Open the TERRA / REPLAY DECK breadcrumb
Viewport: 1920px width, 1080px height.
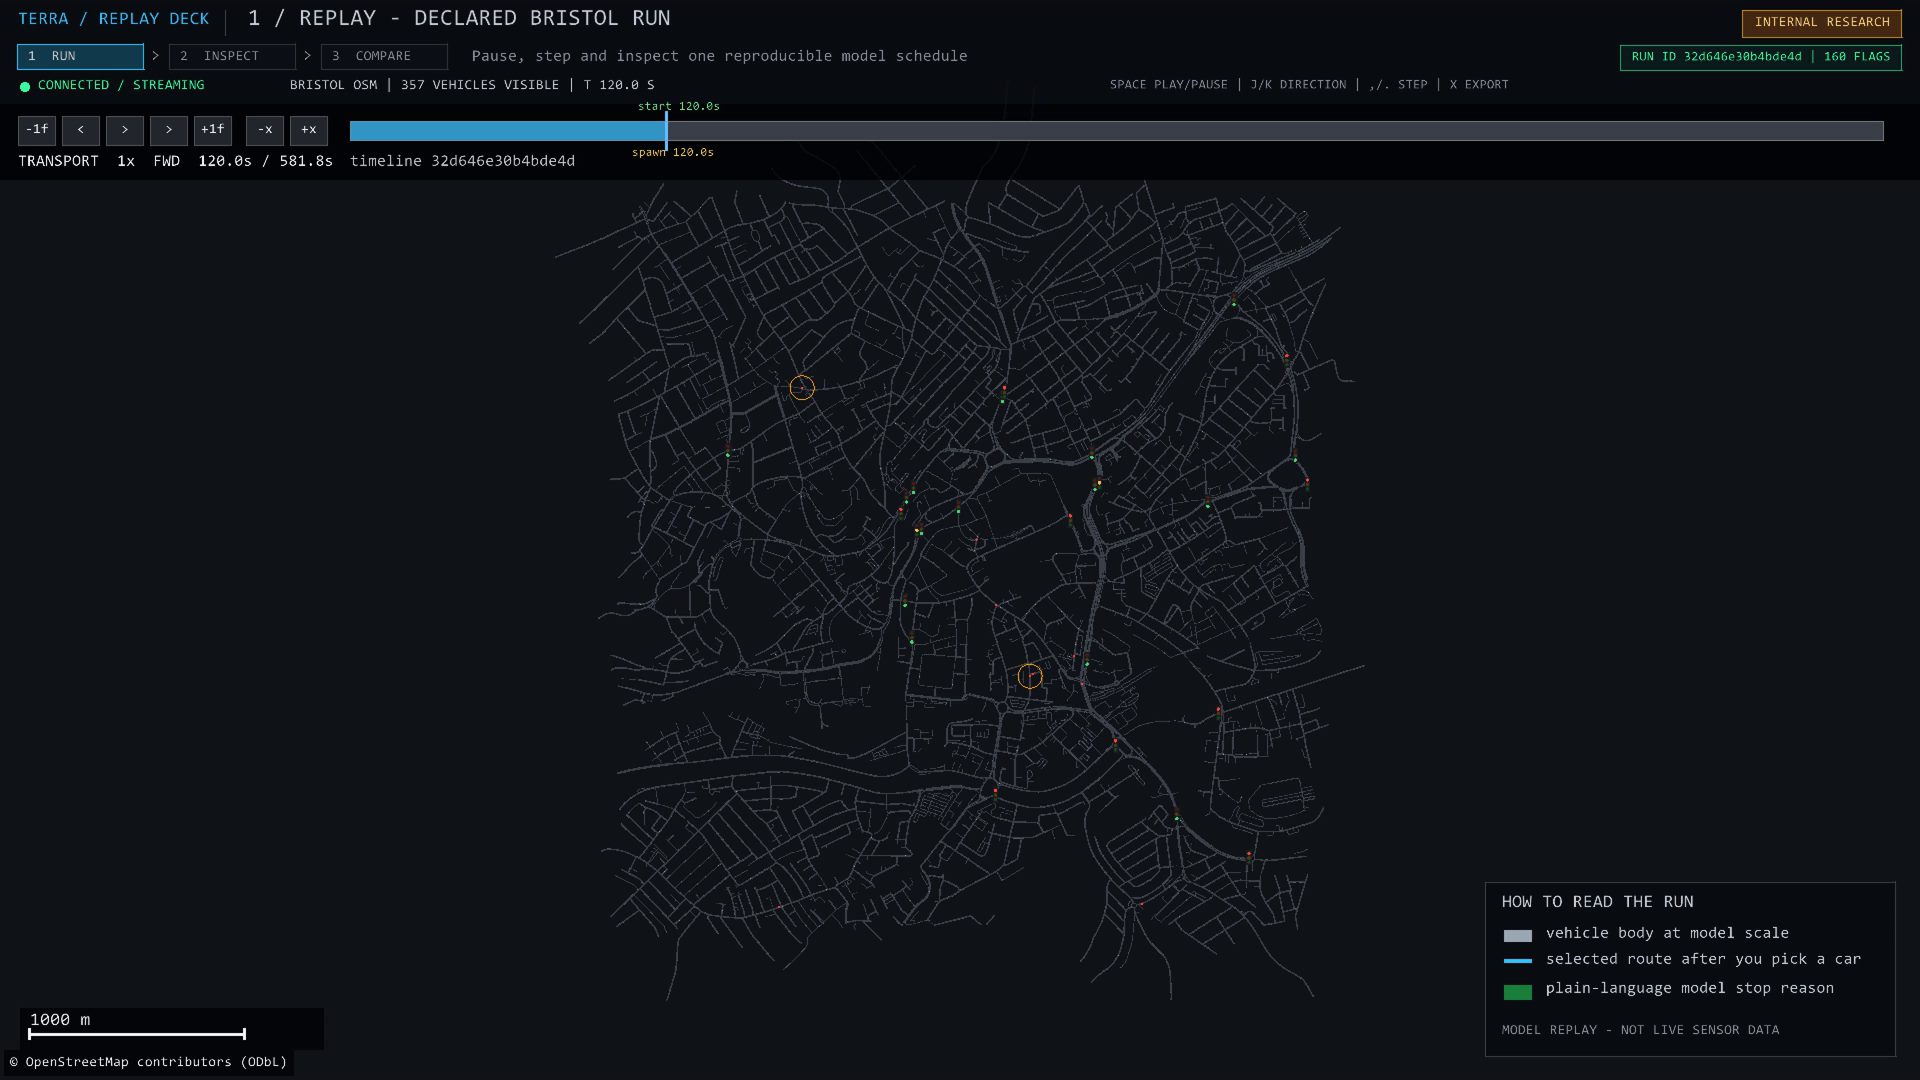tap(114, 19)
